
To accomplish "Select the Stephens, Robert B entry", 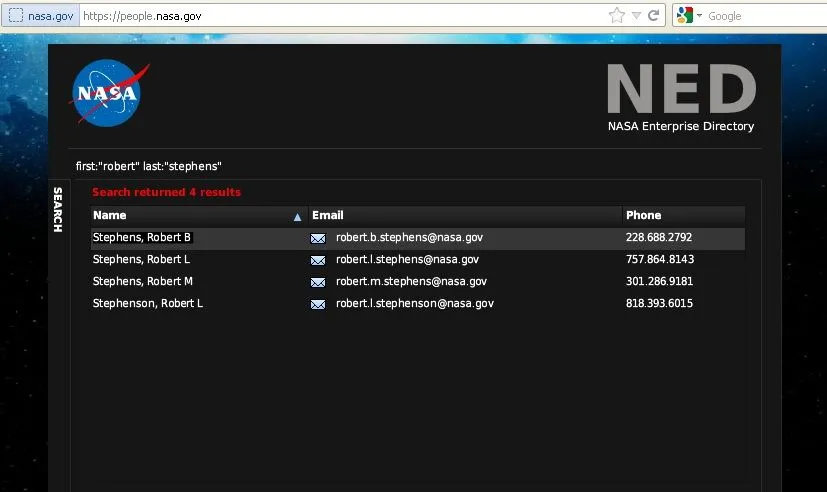I will coord(141,238).
